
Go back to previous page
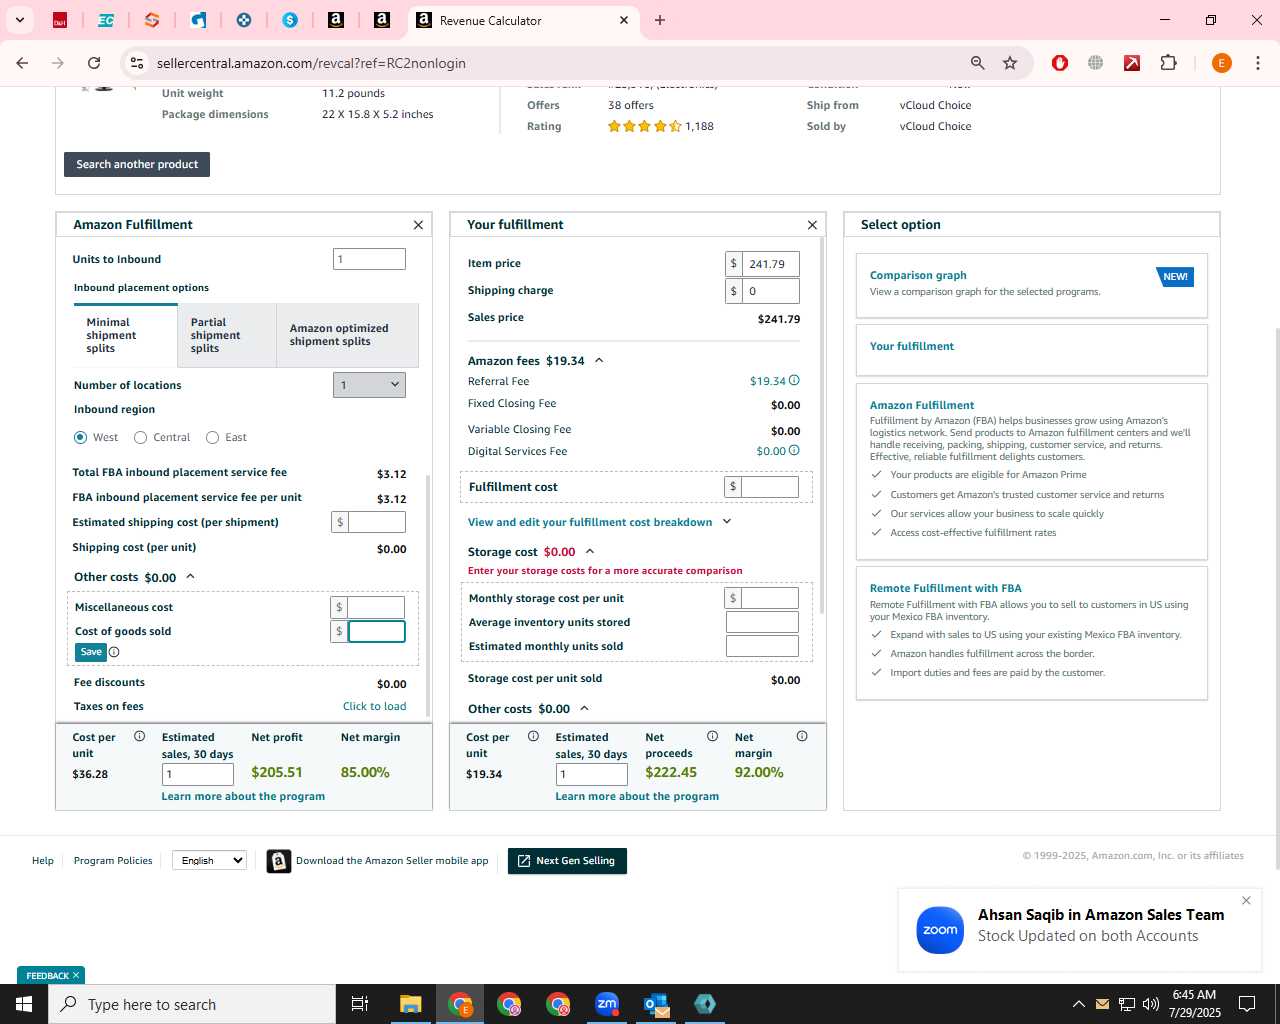point(22,63)
